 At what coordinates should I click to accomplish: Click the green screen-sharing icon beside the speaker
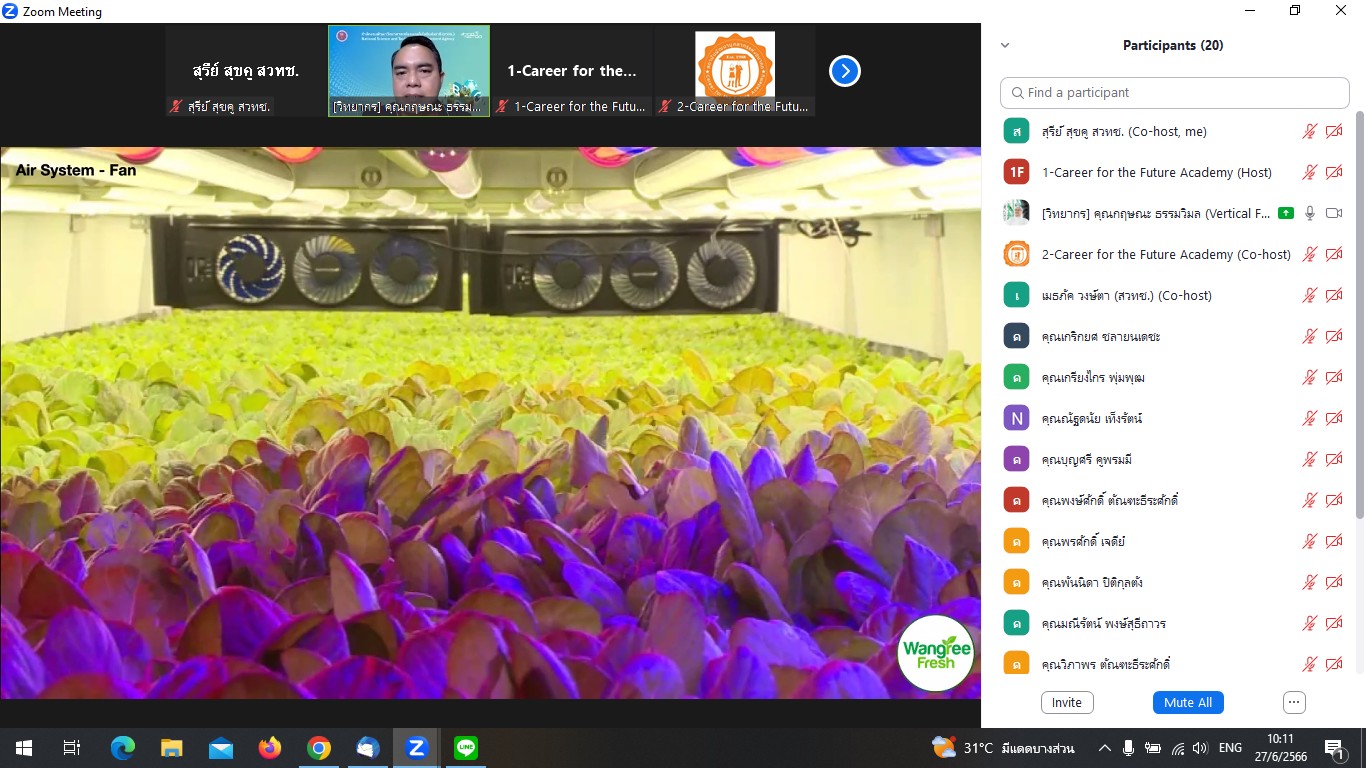[1286, 213]
